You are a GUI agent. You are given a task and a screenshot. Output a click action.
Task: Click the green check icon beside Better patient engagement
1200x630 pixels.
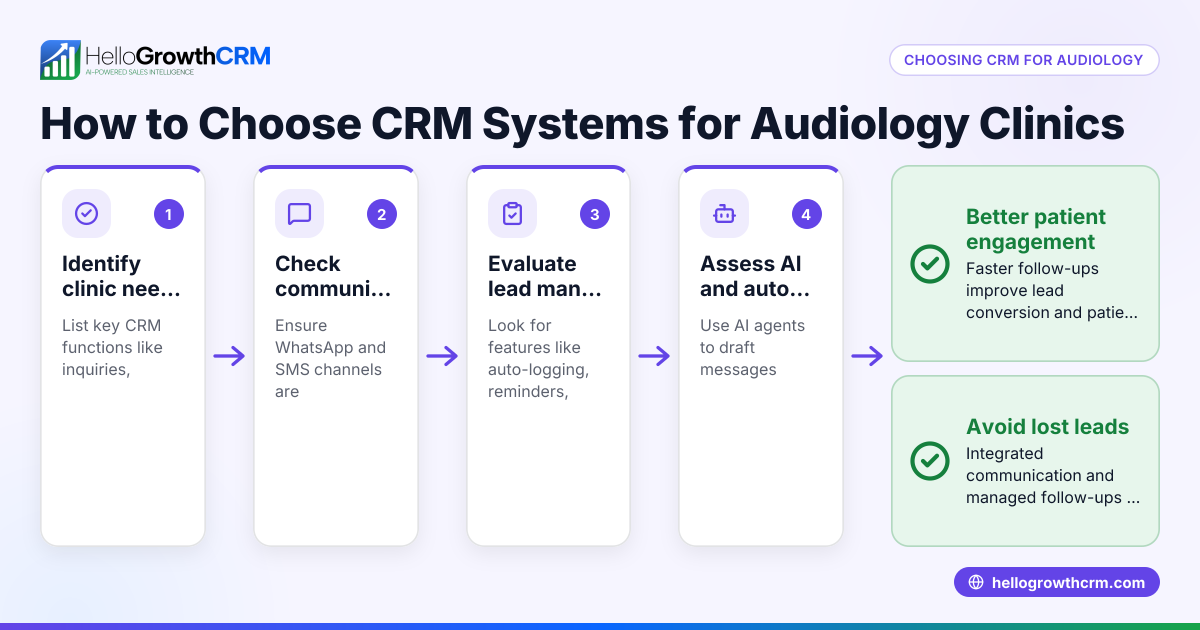click(x=930, y=264)
